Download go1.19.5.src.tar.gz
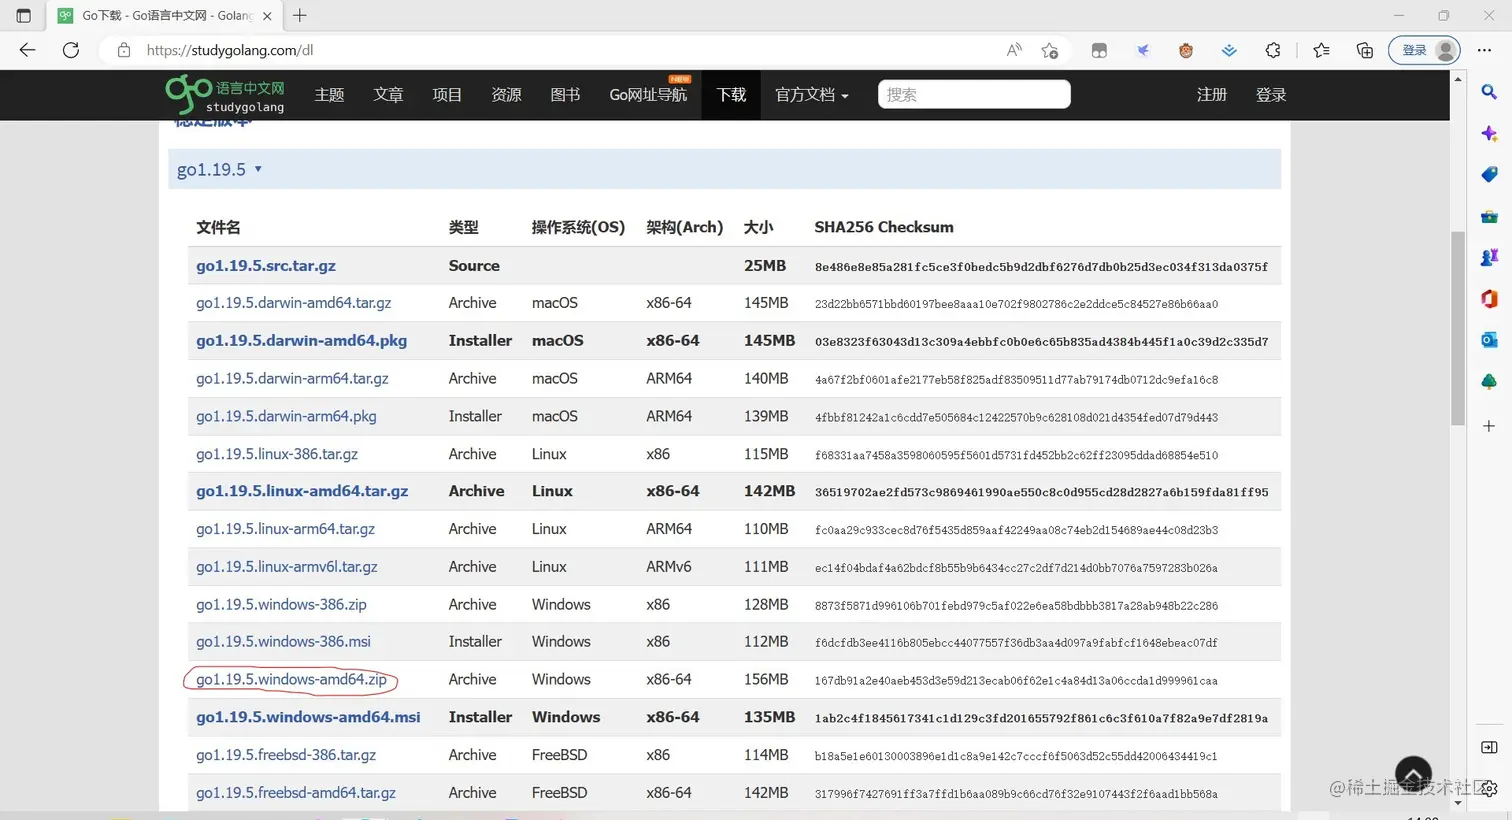Screen dimensions: 1512x820 click(x=266, y=266)
